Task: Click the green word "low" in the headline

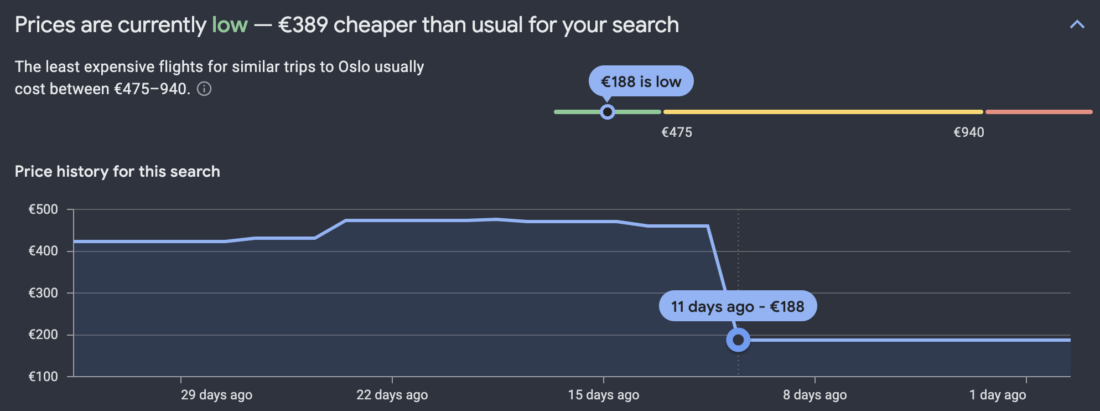Action: pos(229,25)
